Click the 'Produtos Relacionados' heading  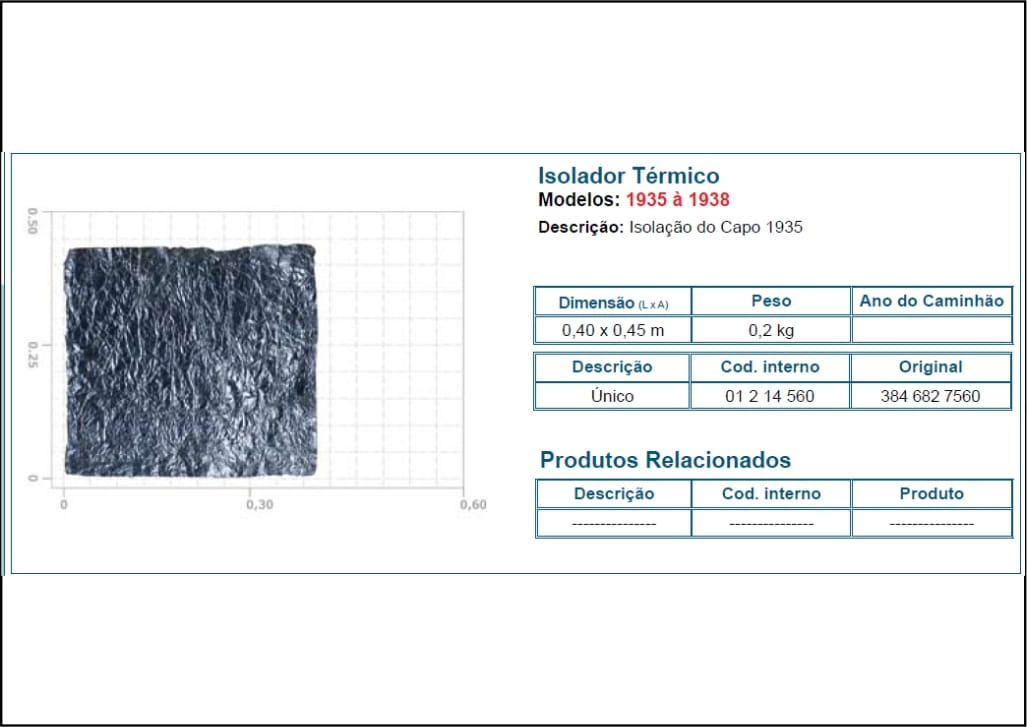(665, 460)
